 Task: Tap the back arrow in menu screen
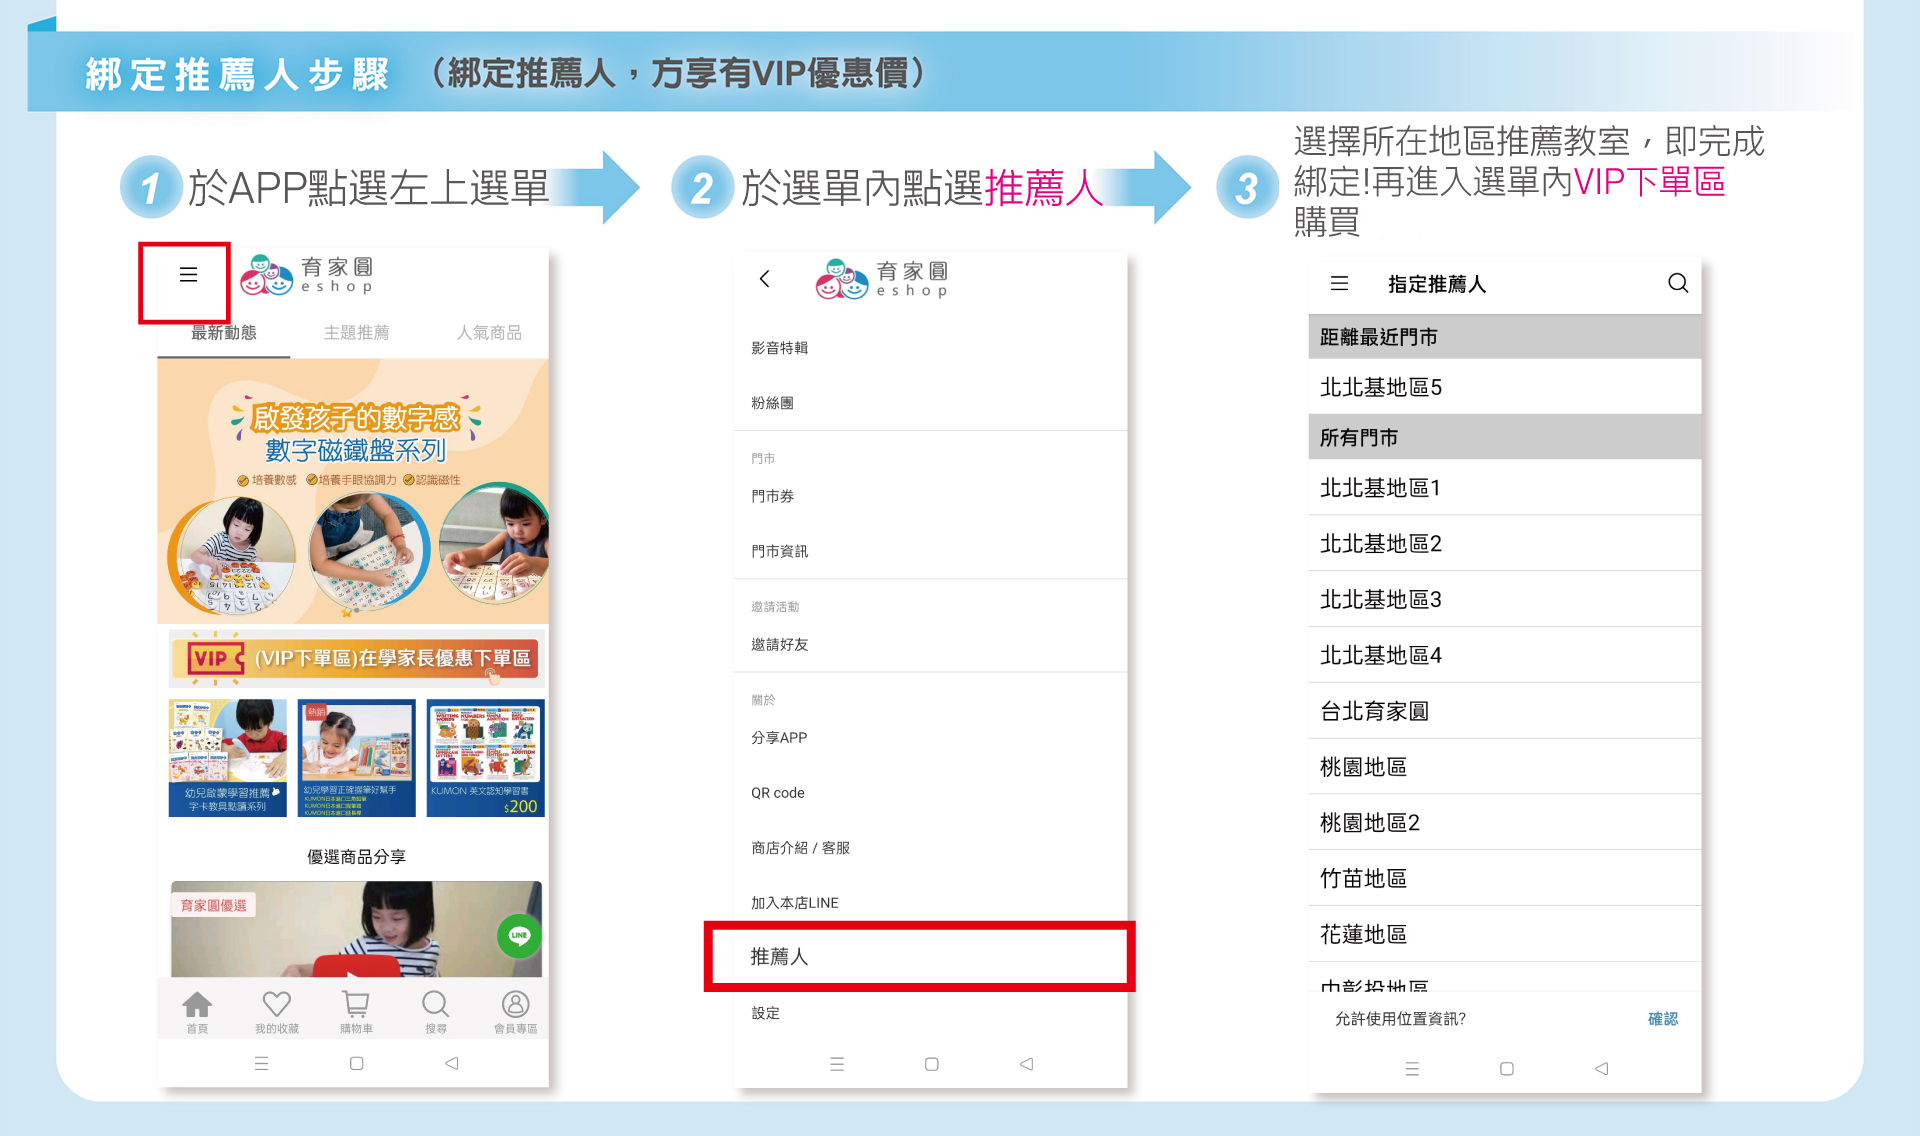[765, 279]
